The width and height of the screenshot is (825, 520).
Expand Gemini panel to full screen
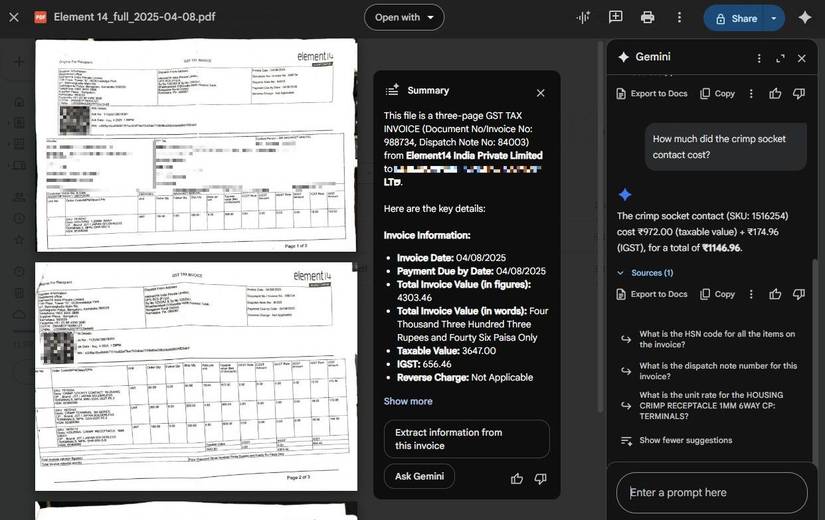(x=780, y=58)
